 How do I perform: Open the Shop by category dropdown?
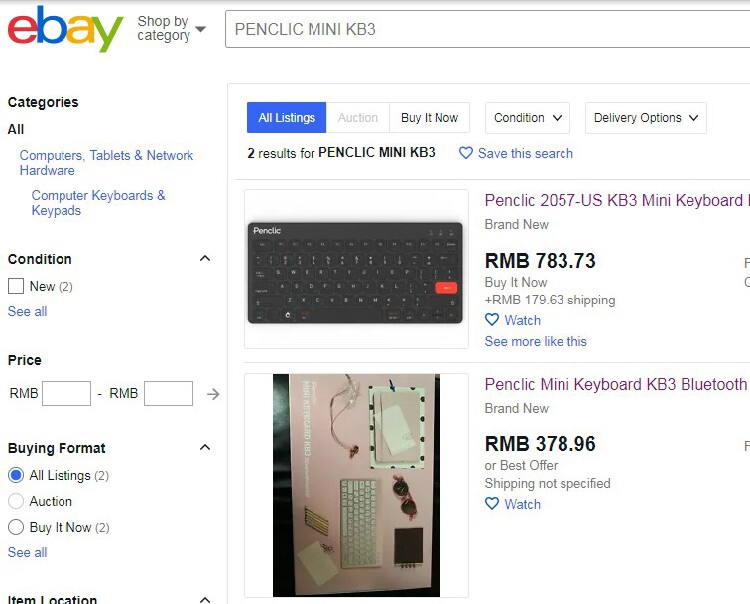click(171, 28)
